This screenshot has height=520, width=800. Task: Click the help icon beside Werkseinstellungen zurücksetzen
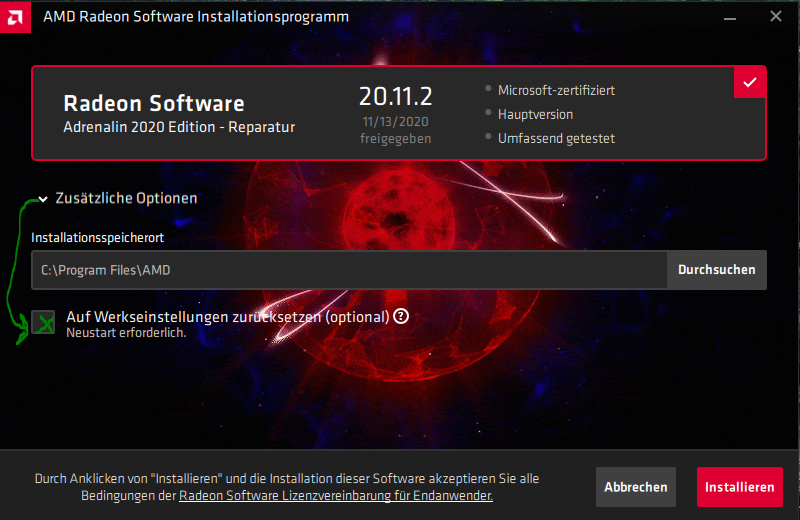(401, 316)
